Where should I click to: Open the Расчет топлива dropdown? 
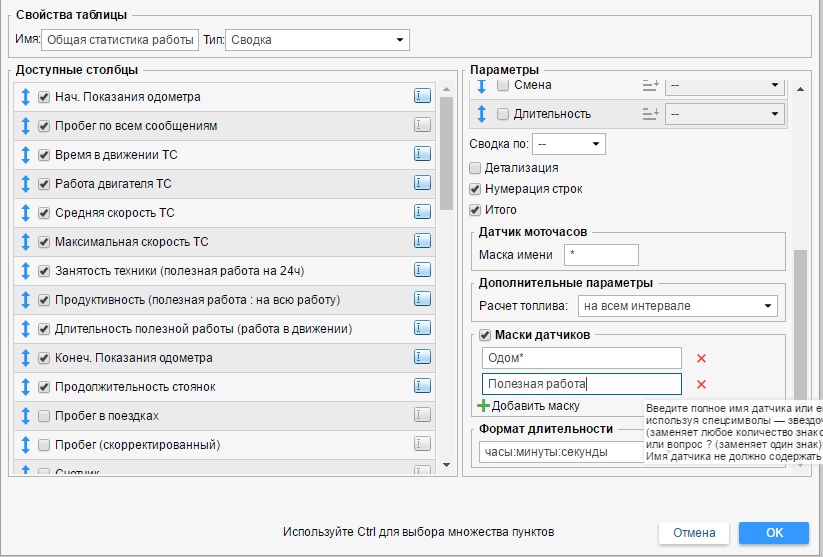coord(678,306)
